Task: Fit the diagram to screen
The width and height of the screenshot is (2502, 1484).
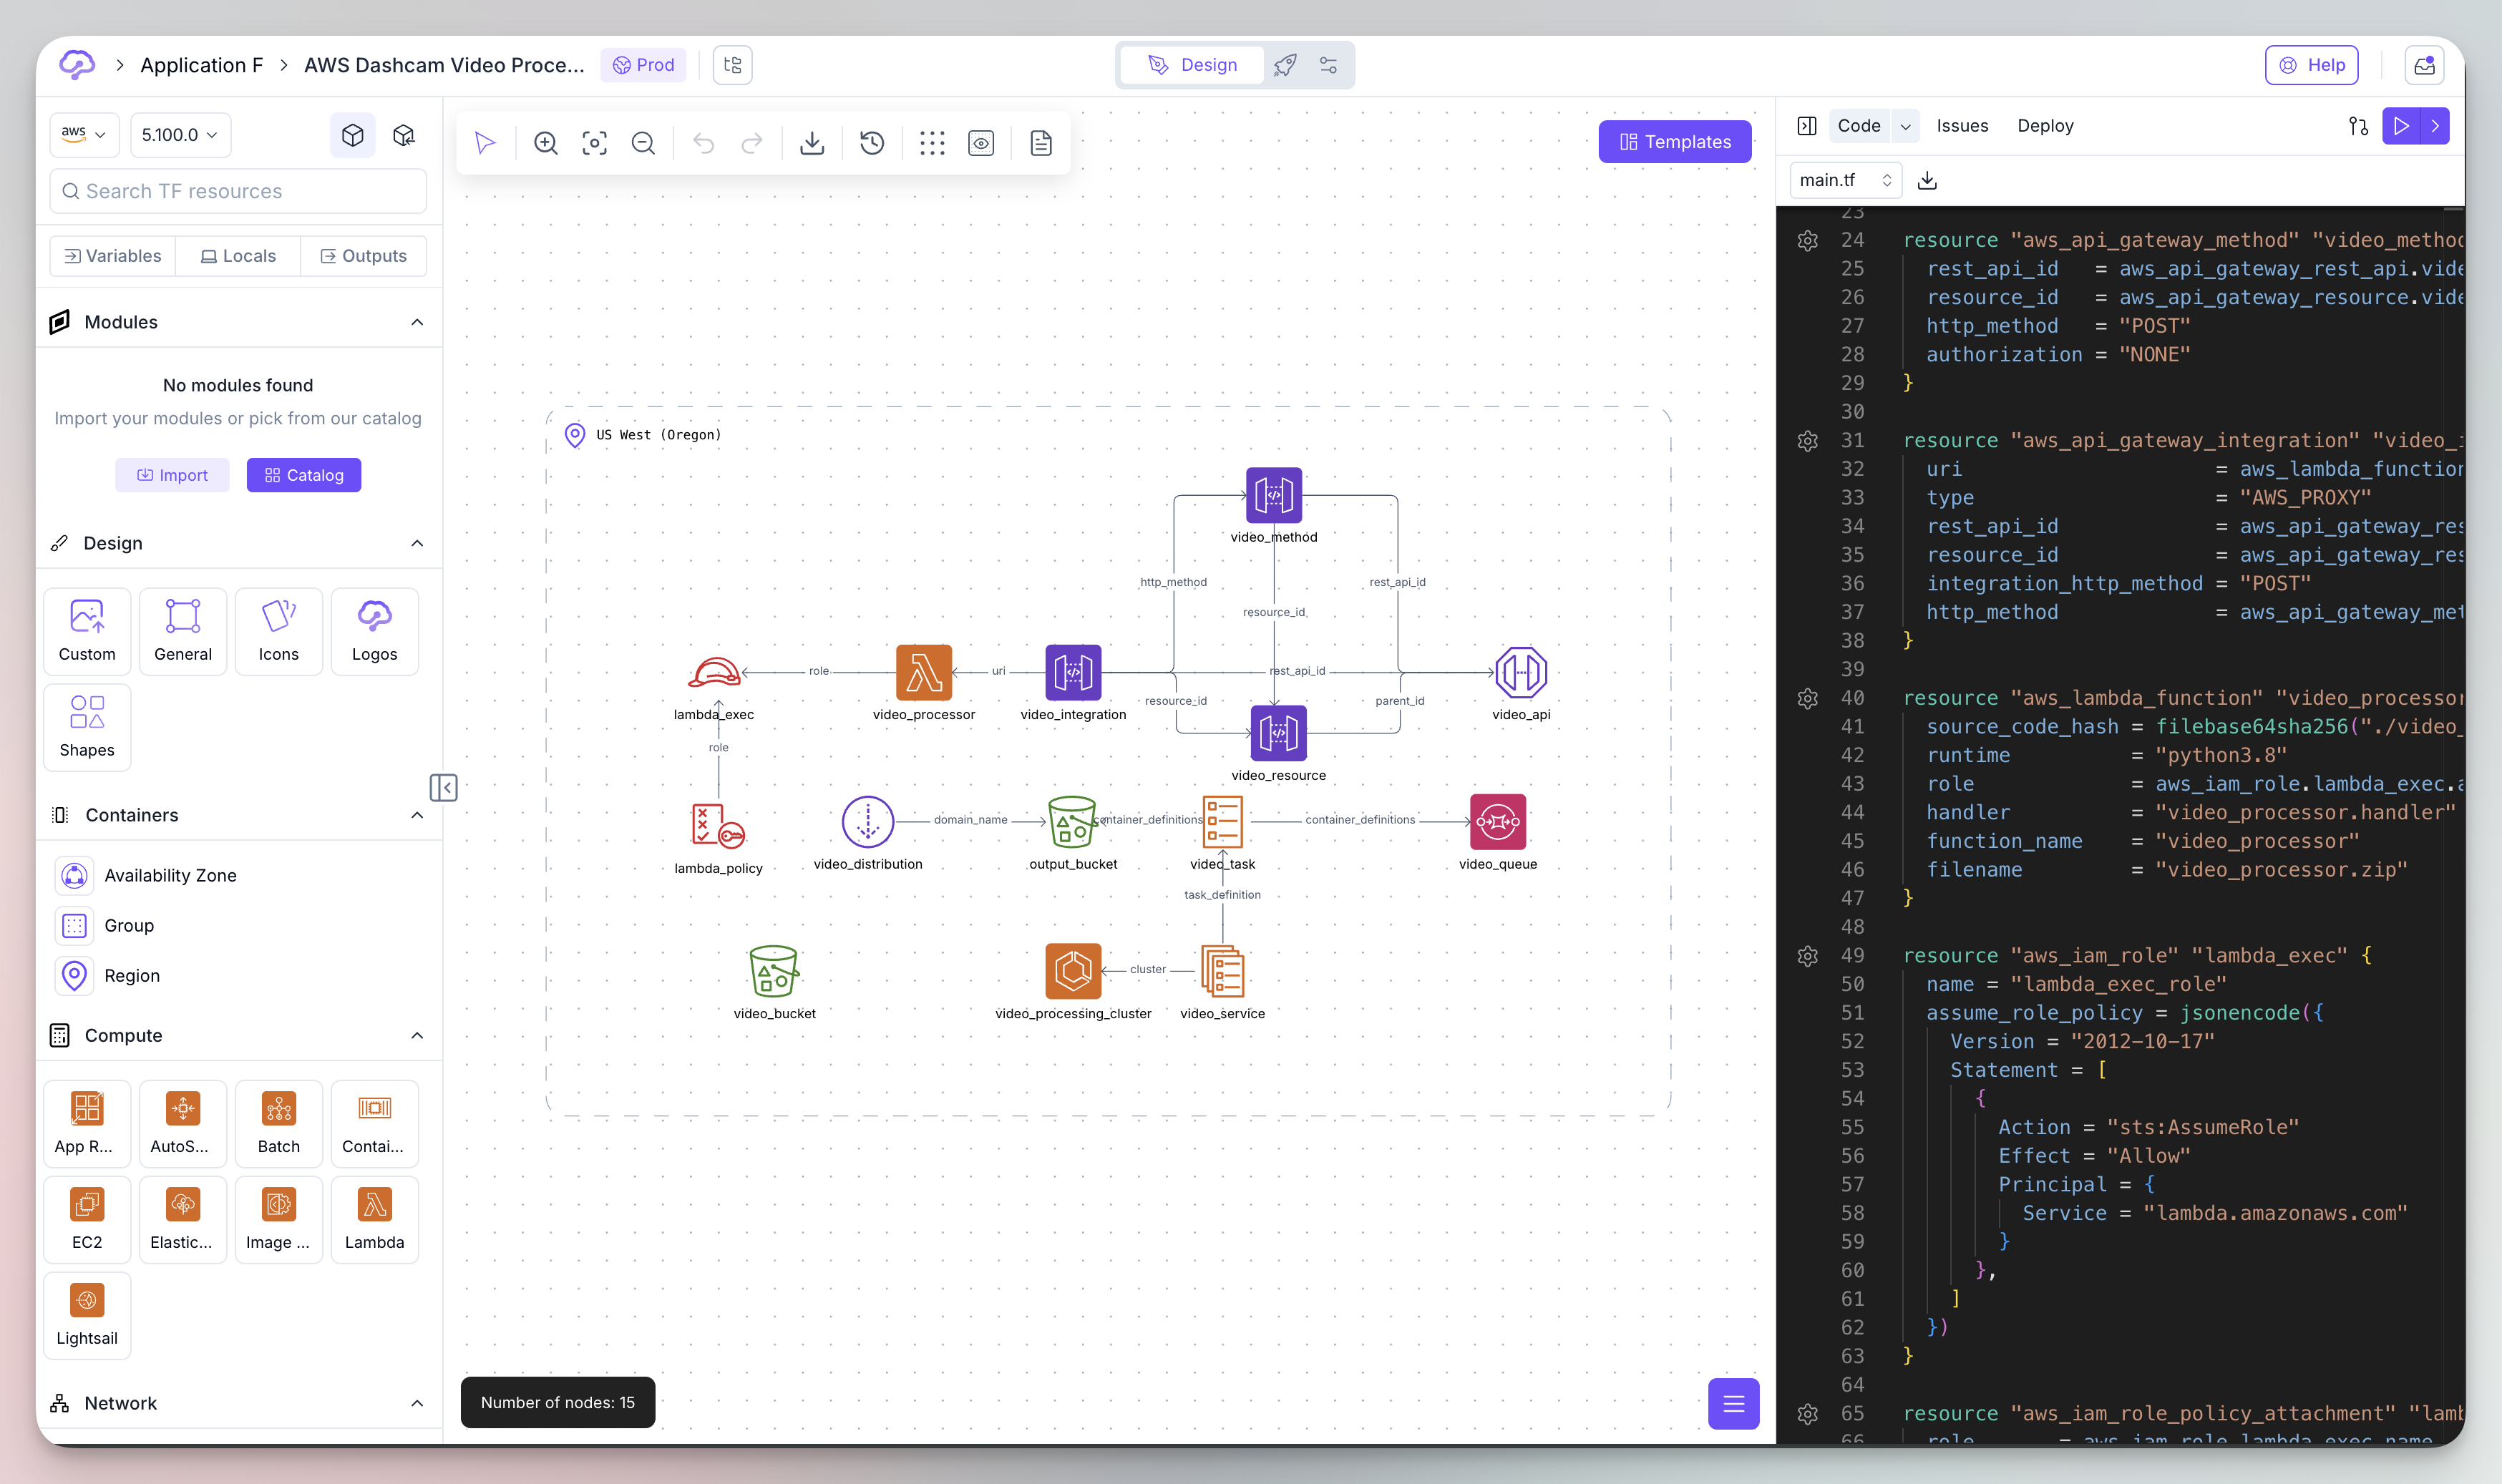Action: tap(594, 143)
